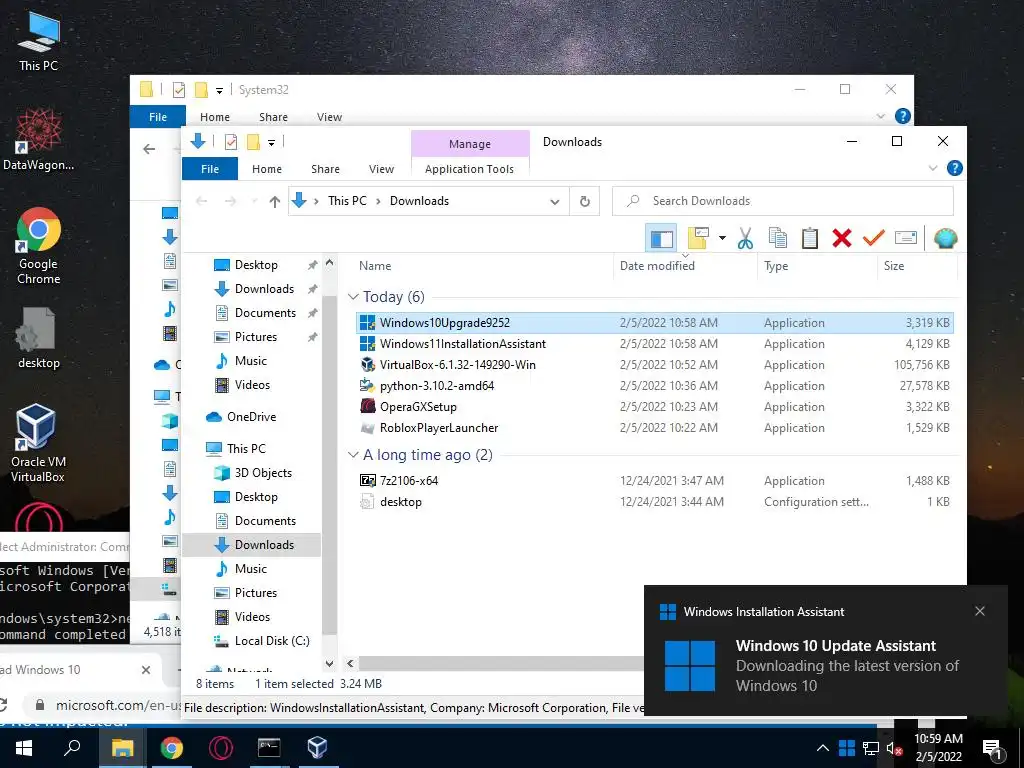
Task: Open the Windows Start menu
Action: coord(24,747)
